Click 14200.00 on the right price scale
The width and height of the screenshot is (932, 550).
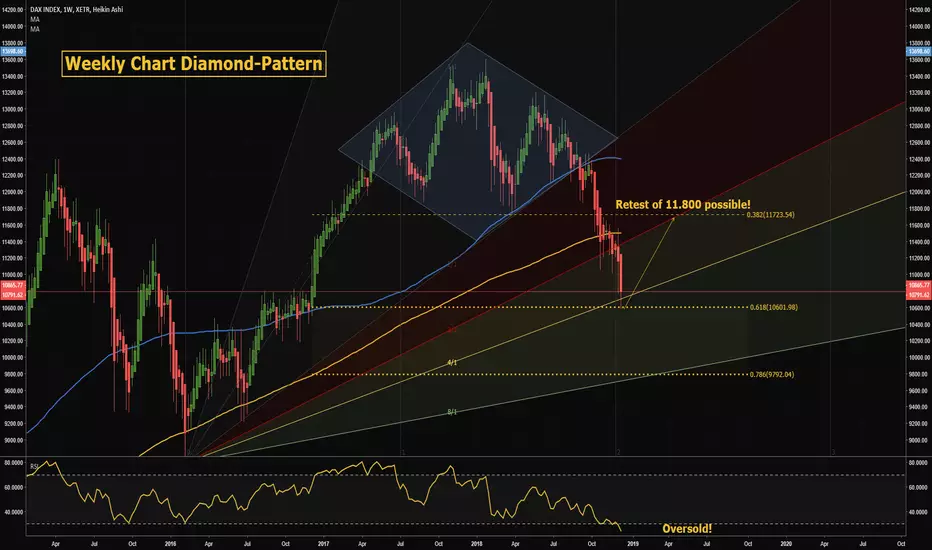point(918,10)
